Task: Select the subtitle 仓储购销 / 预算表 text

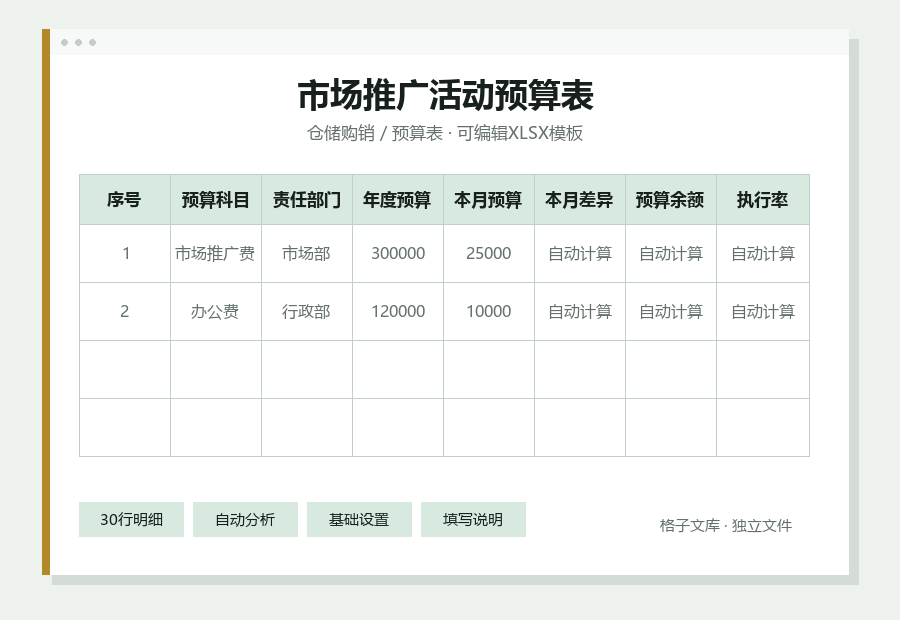Action: pyautogui.click(x=375, y=133)
